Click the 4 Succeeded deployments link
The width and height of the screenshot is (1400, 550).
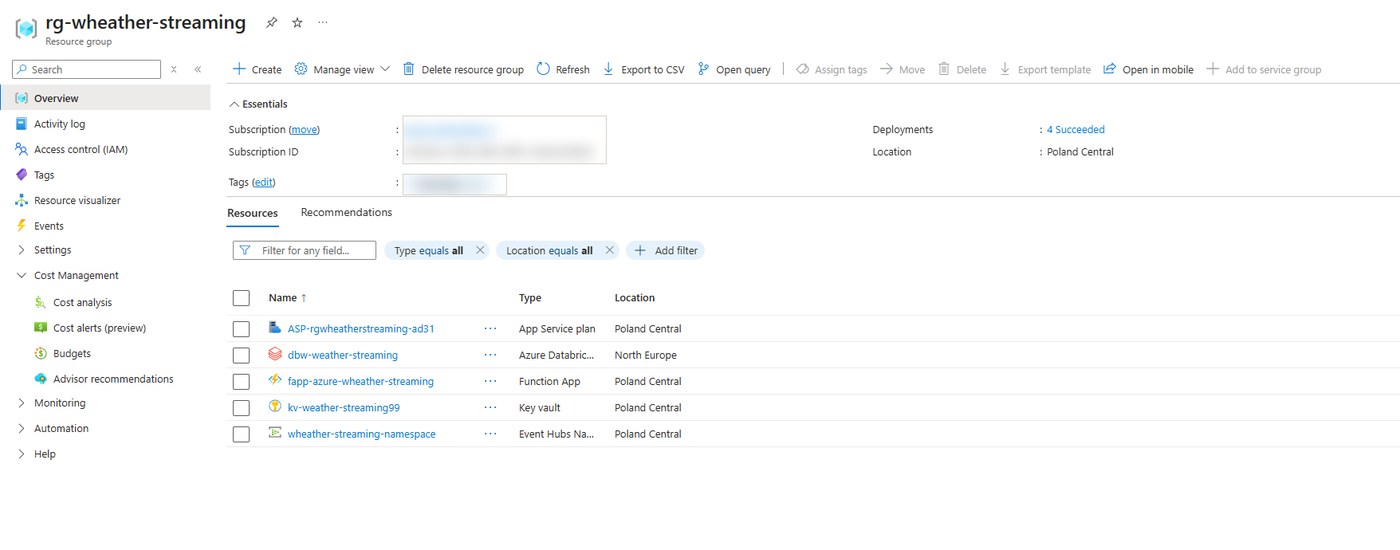(x=1076, y=130)
